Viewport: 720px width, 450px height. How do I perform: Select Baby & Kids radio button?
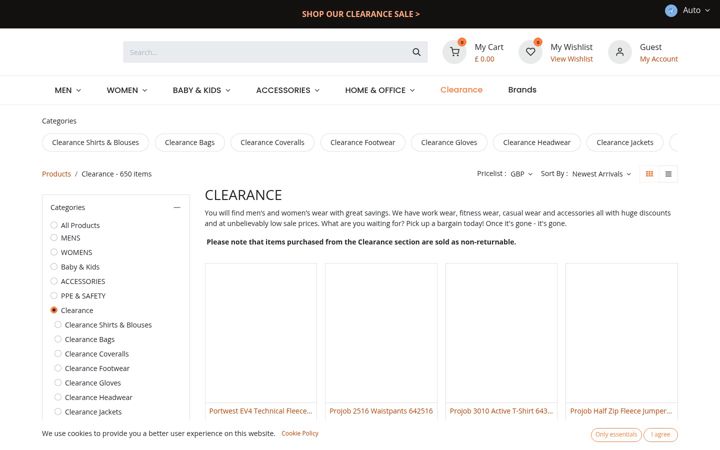click(x=54, y=266)
